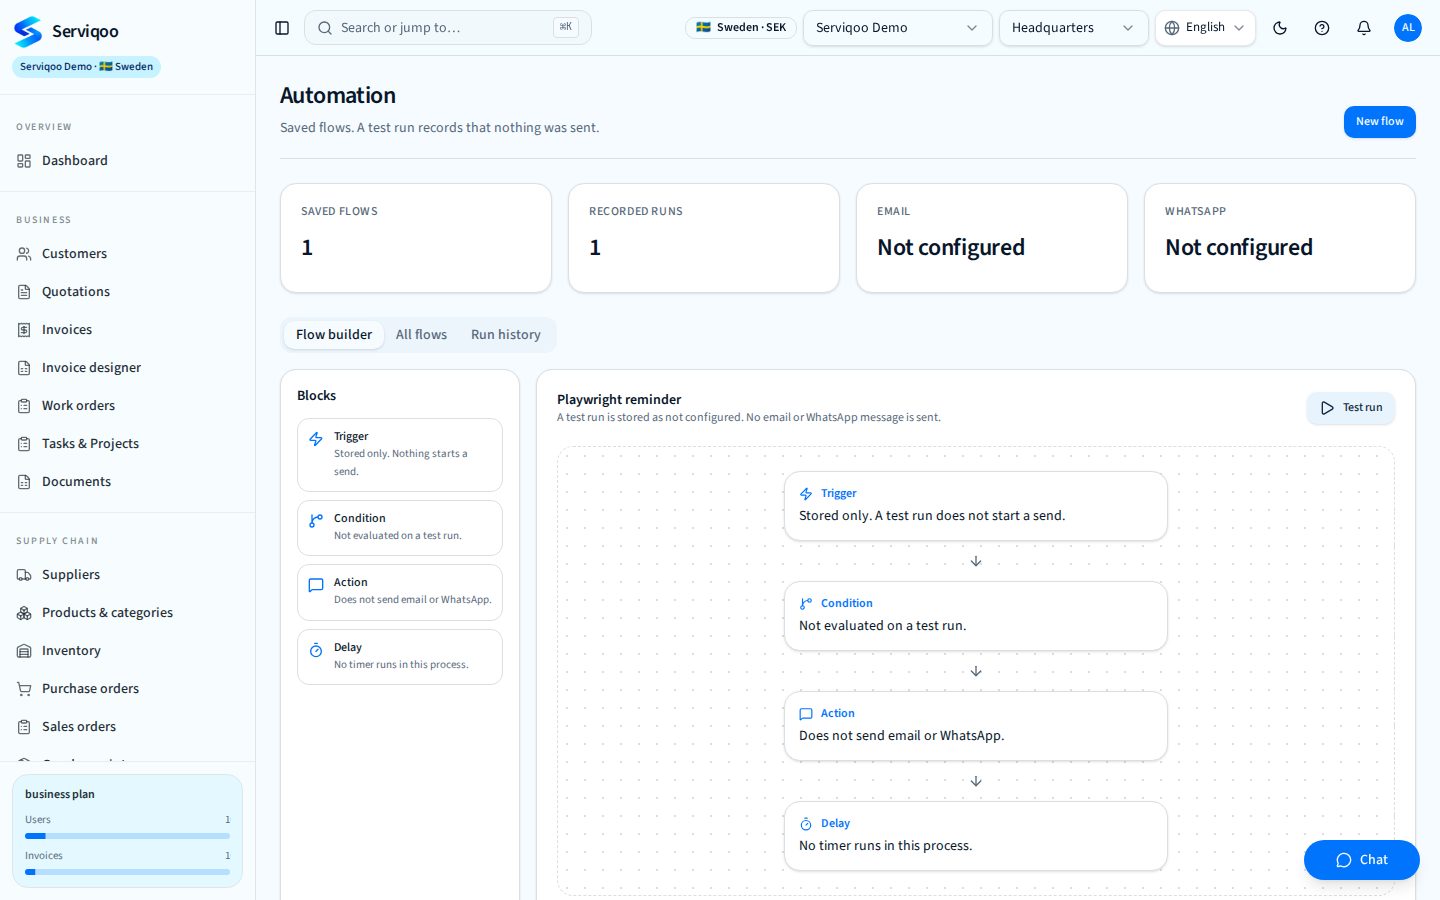1440x900 pixels.
Task: Click the New flow button
Action: 1379,122
